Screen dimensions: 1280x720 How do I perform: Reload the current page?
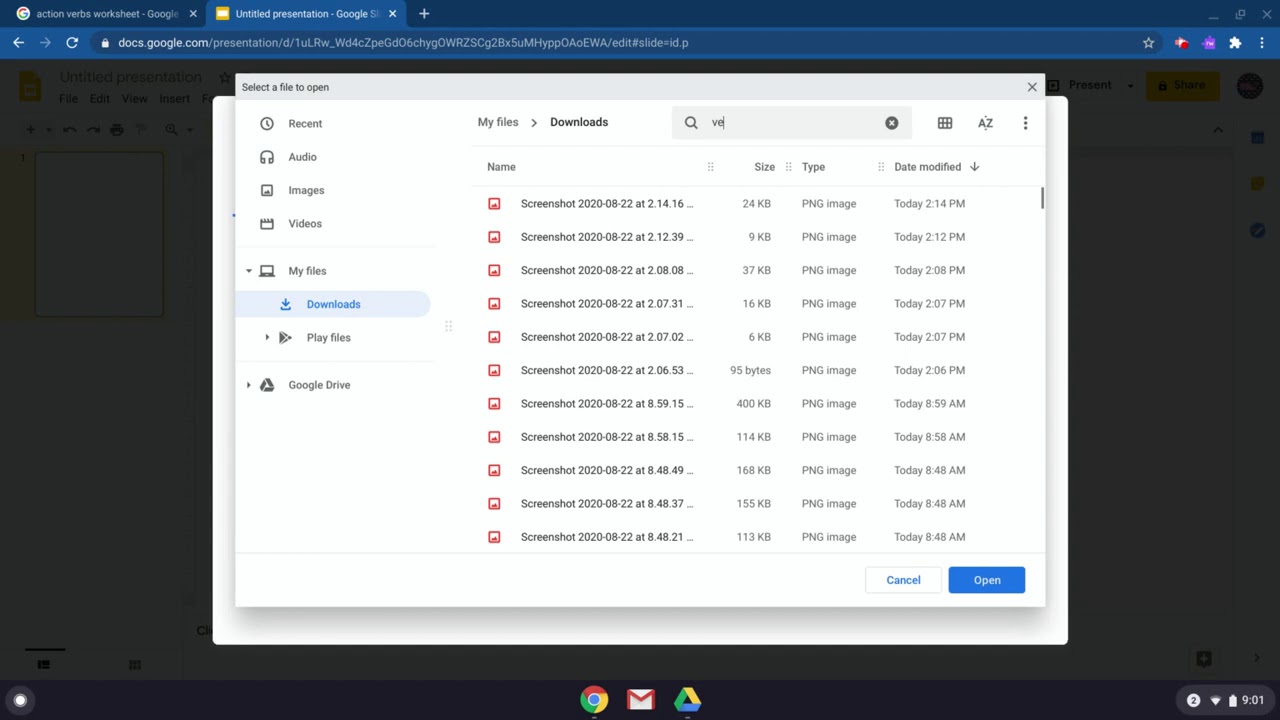coord(72,43)
